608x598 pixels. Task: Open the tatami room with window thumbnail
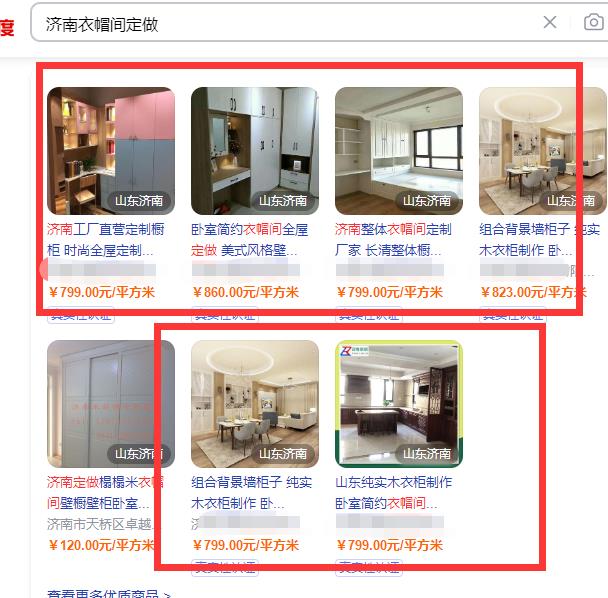[399, 151]
